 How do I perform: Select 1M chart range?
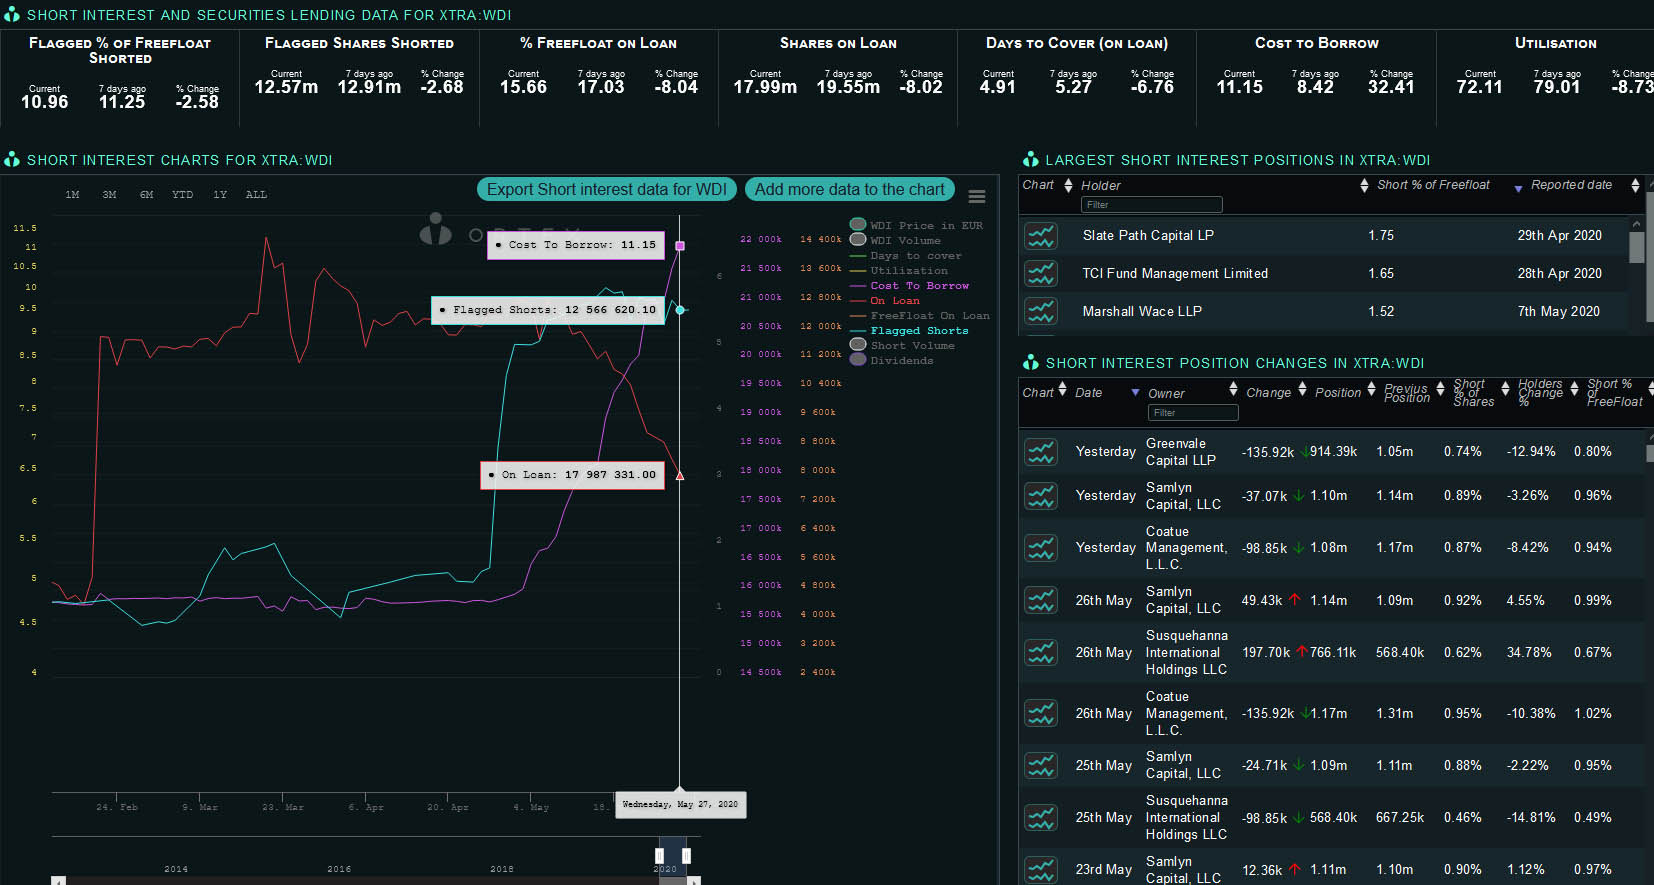tap(72, 195)
